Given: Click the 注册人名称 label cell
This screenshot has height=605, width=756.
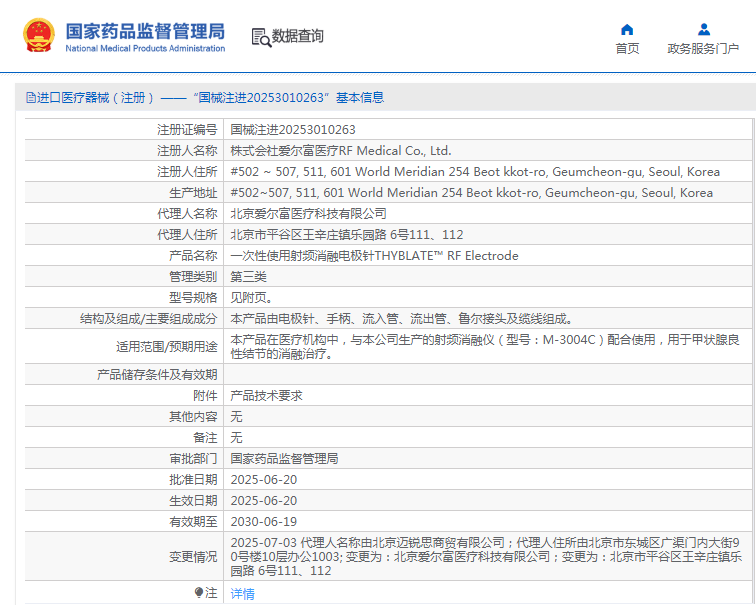Looking at the screenshot, I should pos(124,150).
